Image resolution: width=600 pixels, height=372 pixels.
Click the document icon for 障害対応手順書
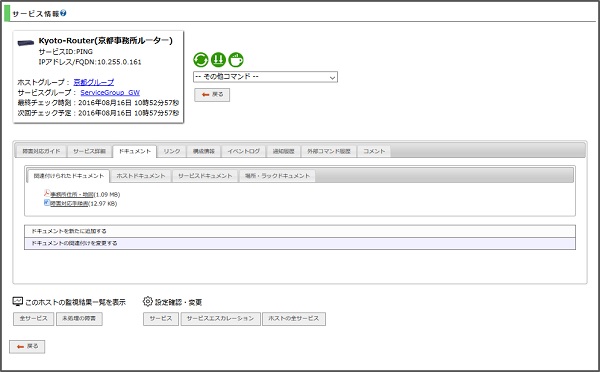point(47,203)
